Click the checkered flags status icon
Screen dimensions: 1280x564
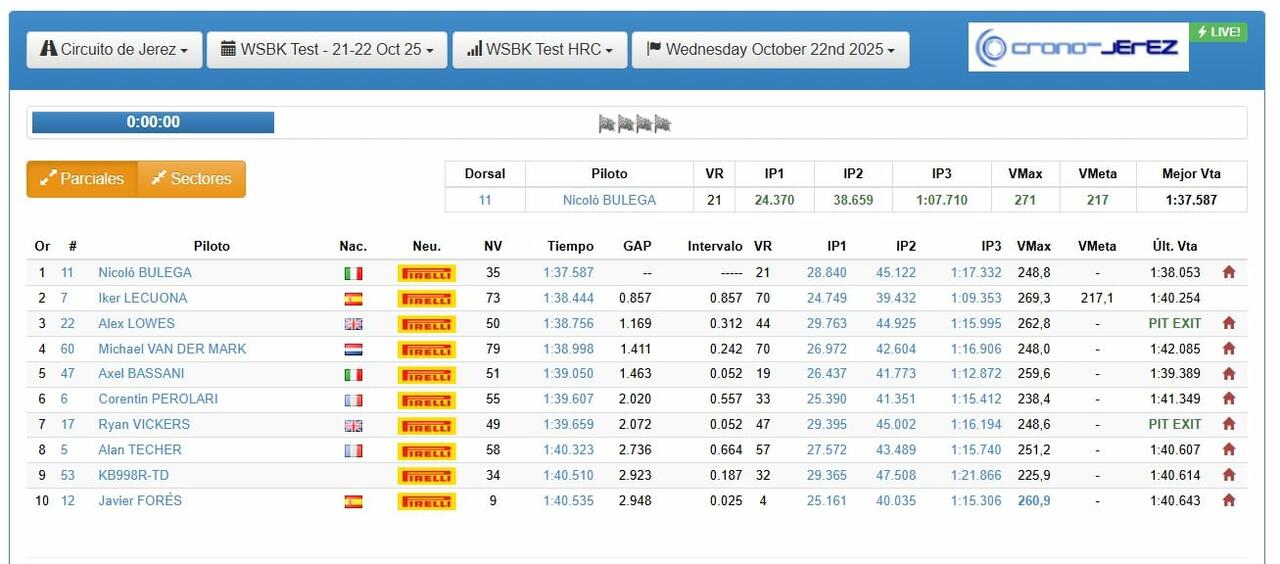coord(634,123)
